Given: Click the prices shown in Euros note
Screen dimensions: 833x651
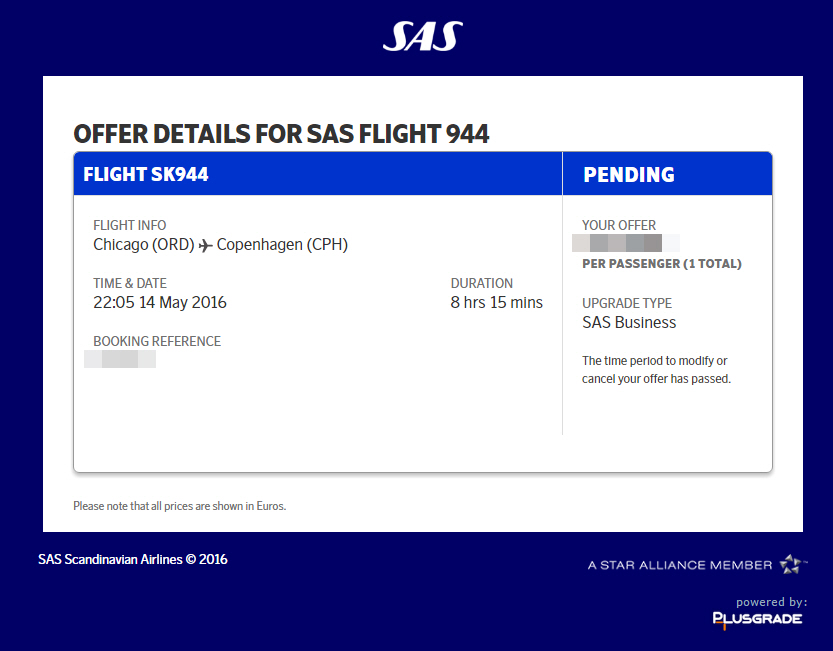Looking at the screenshot, I should (x=179, y=506).
